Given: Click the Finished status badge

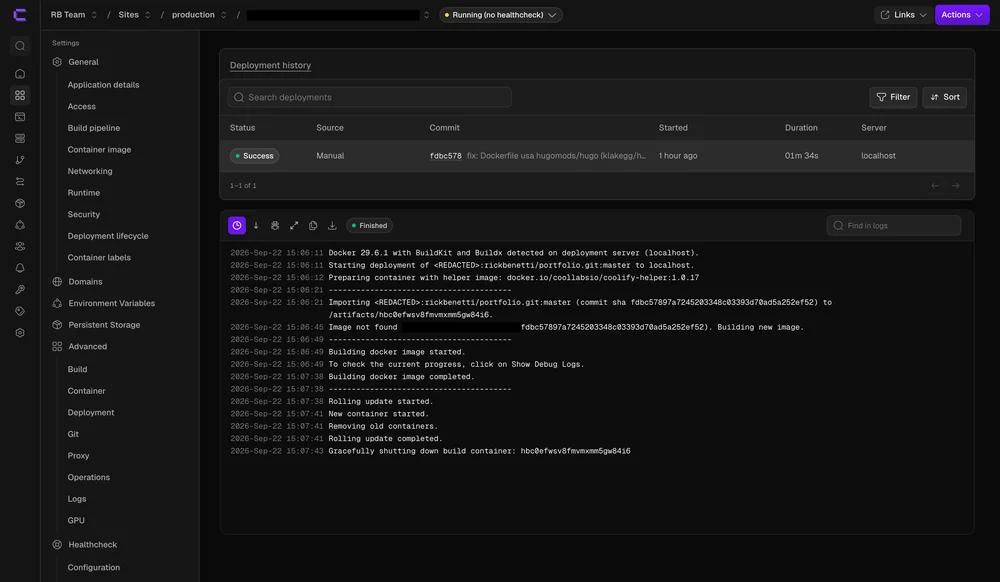Looking at the screenshot, I should tap(369, 226).
